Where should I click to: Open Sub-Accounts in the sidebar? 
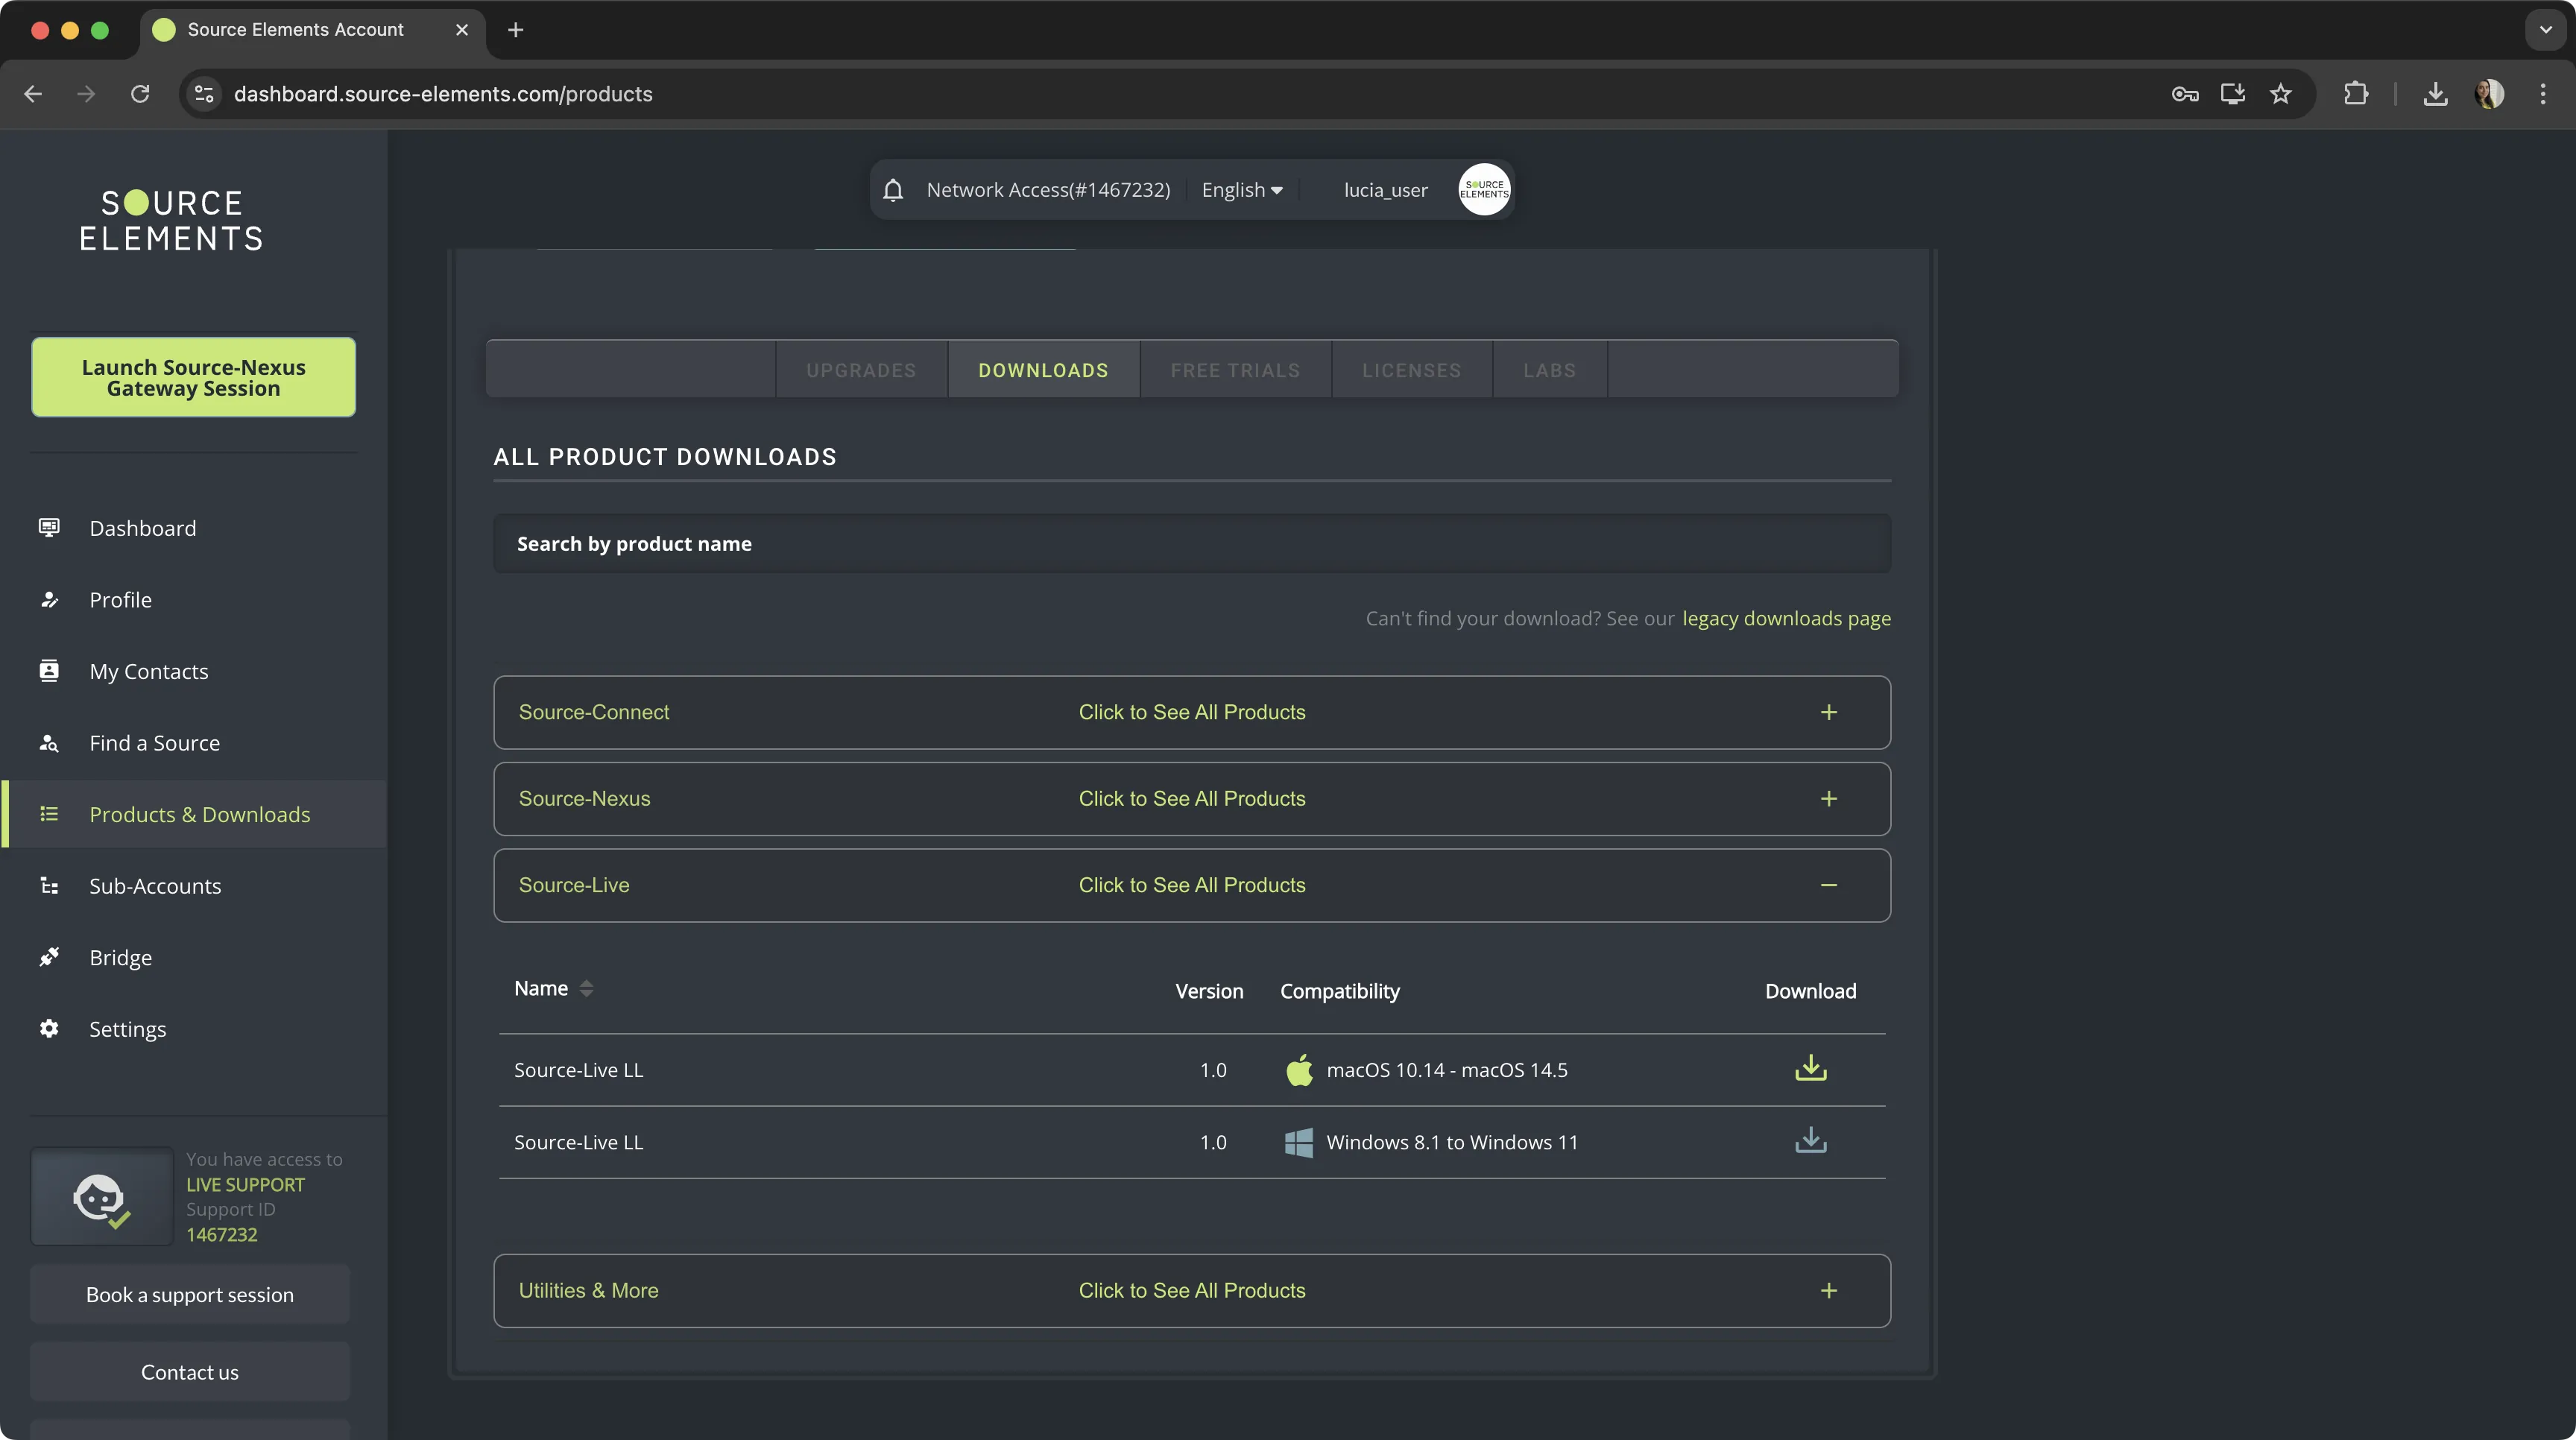tap(155, 886)
